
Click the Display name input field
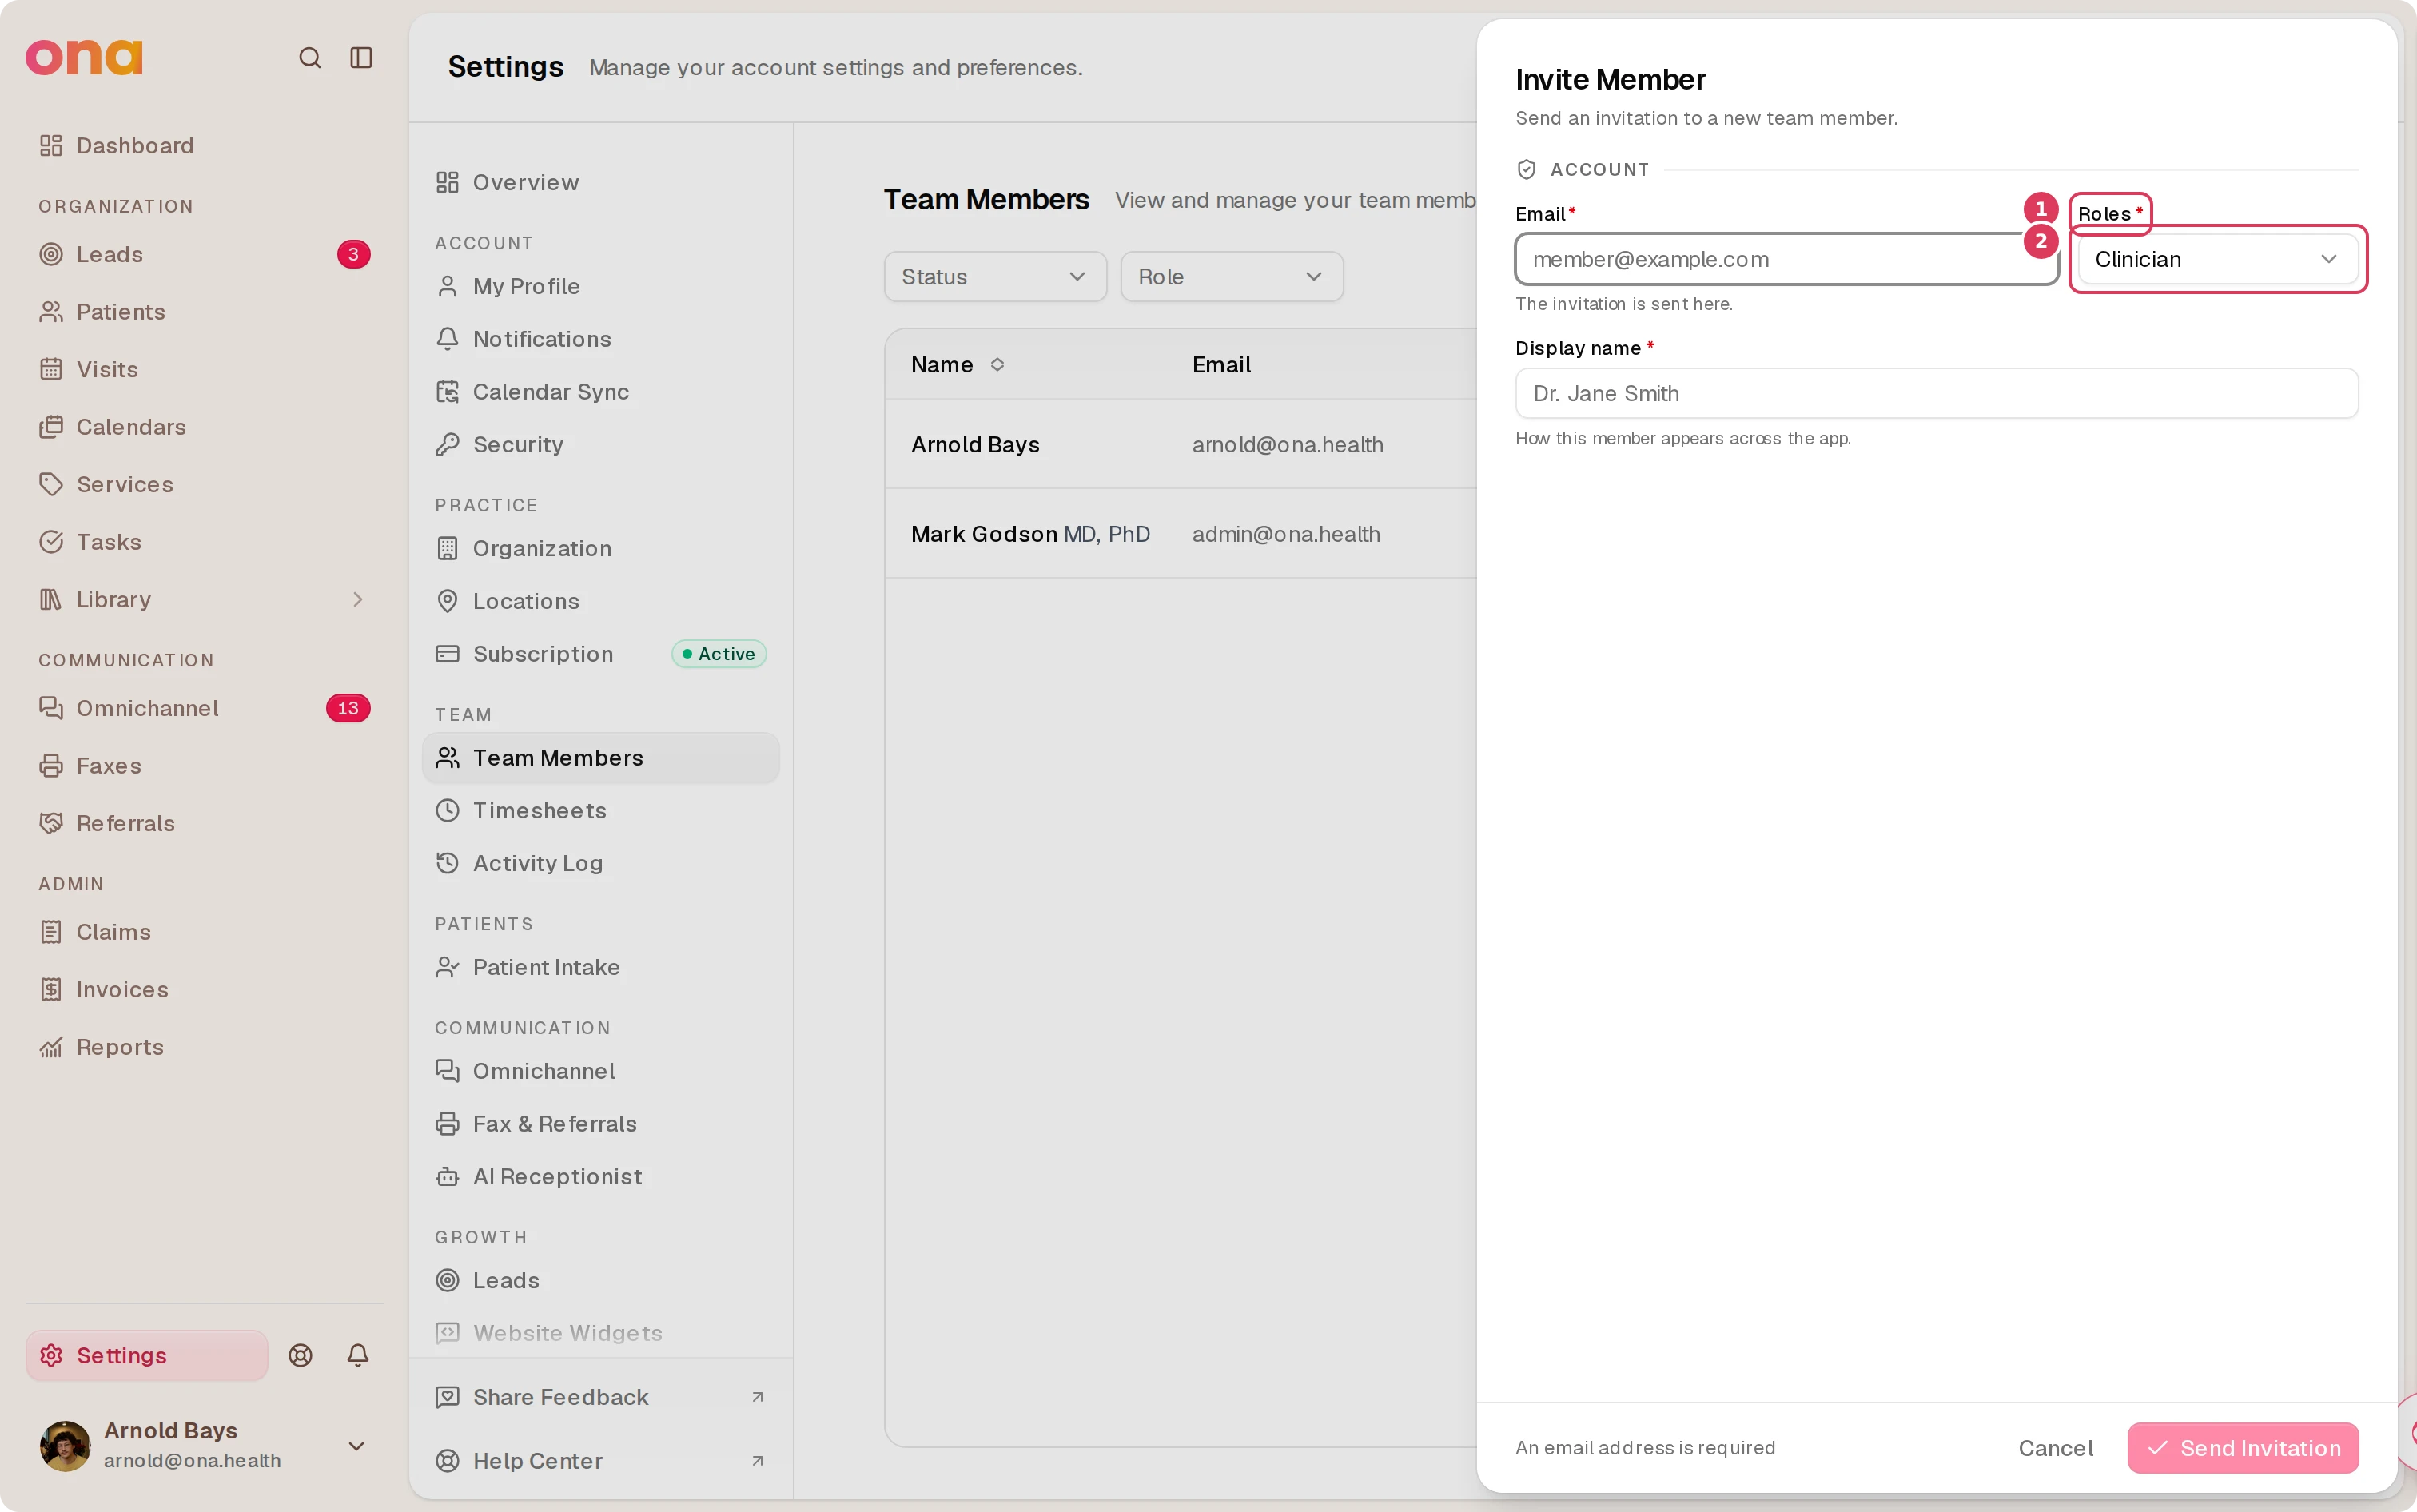point(1936,393)
